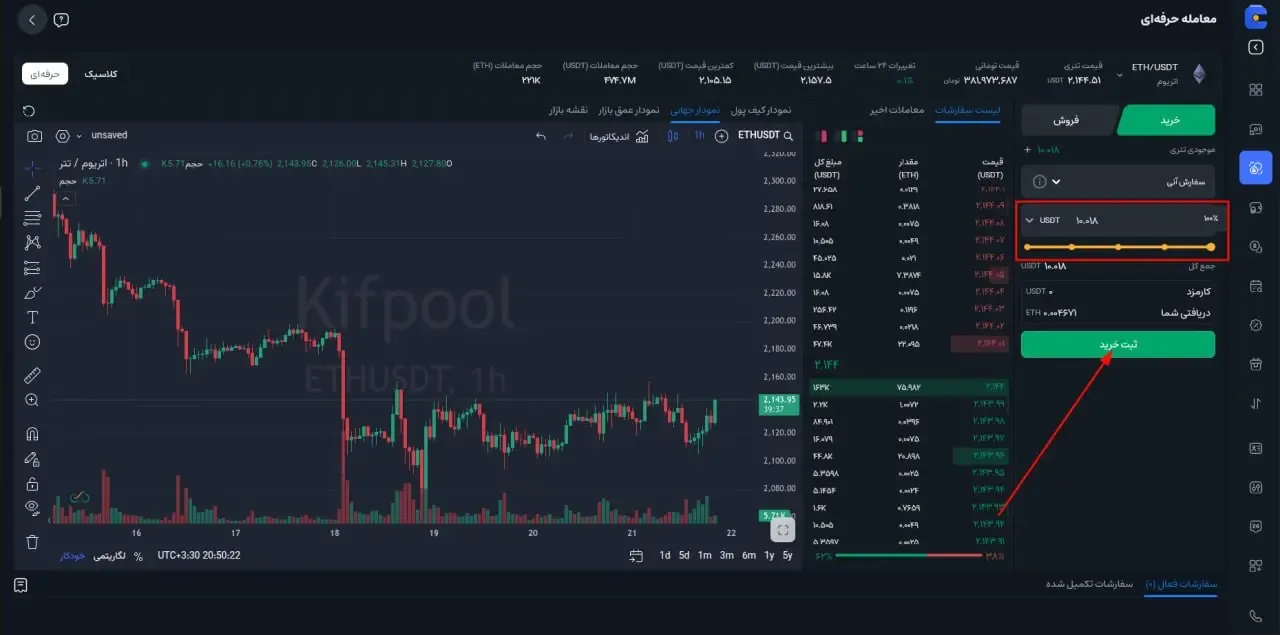1280x635 pixels.
Task: Open order type dropdown سفارش آنی
Action: coord(1118,182)
